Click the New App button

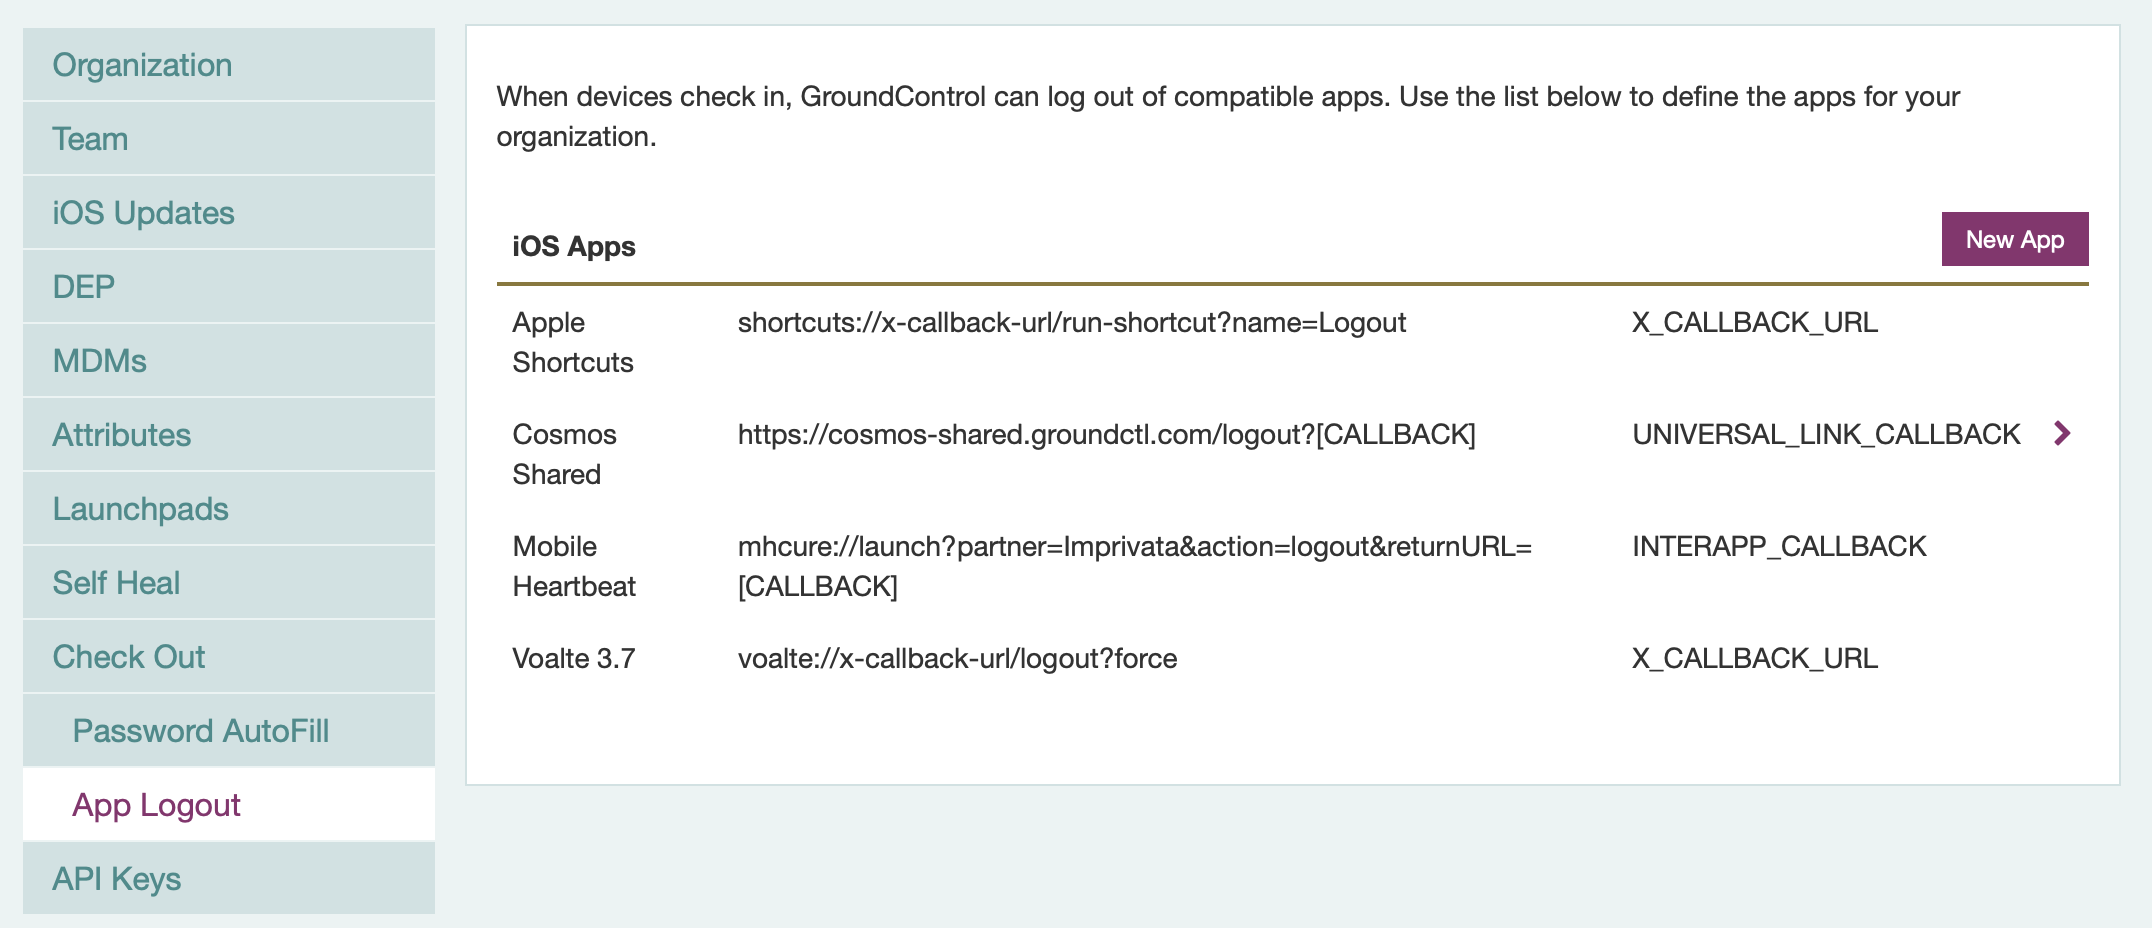pos(2013,239)
